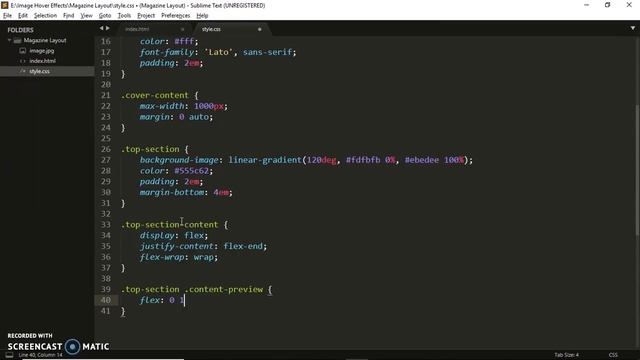Open the Preferences menu
Screen dimensions: 640x360
(176, 16)
